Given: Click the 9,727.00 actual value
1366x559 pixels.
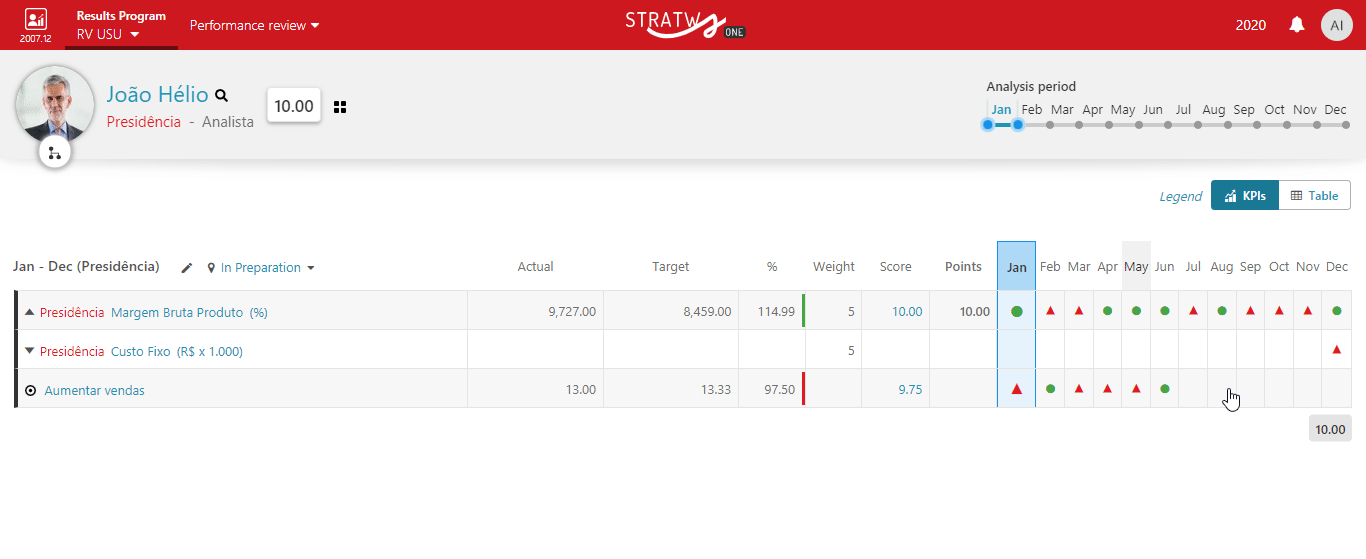Looking at the screenshot, I should [x=572, y=312].
